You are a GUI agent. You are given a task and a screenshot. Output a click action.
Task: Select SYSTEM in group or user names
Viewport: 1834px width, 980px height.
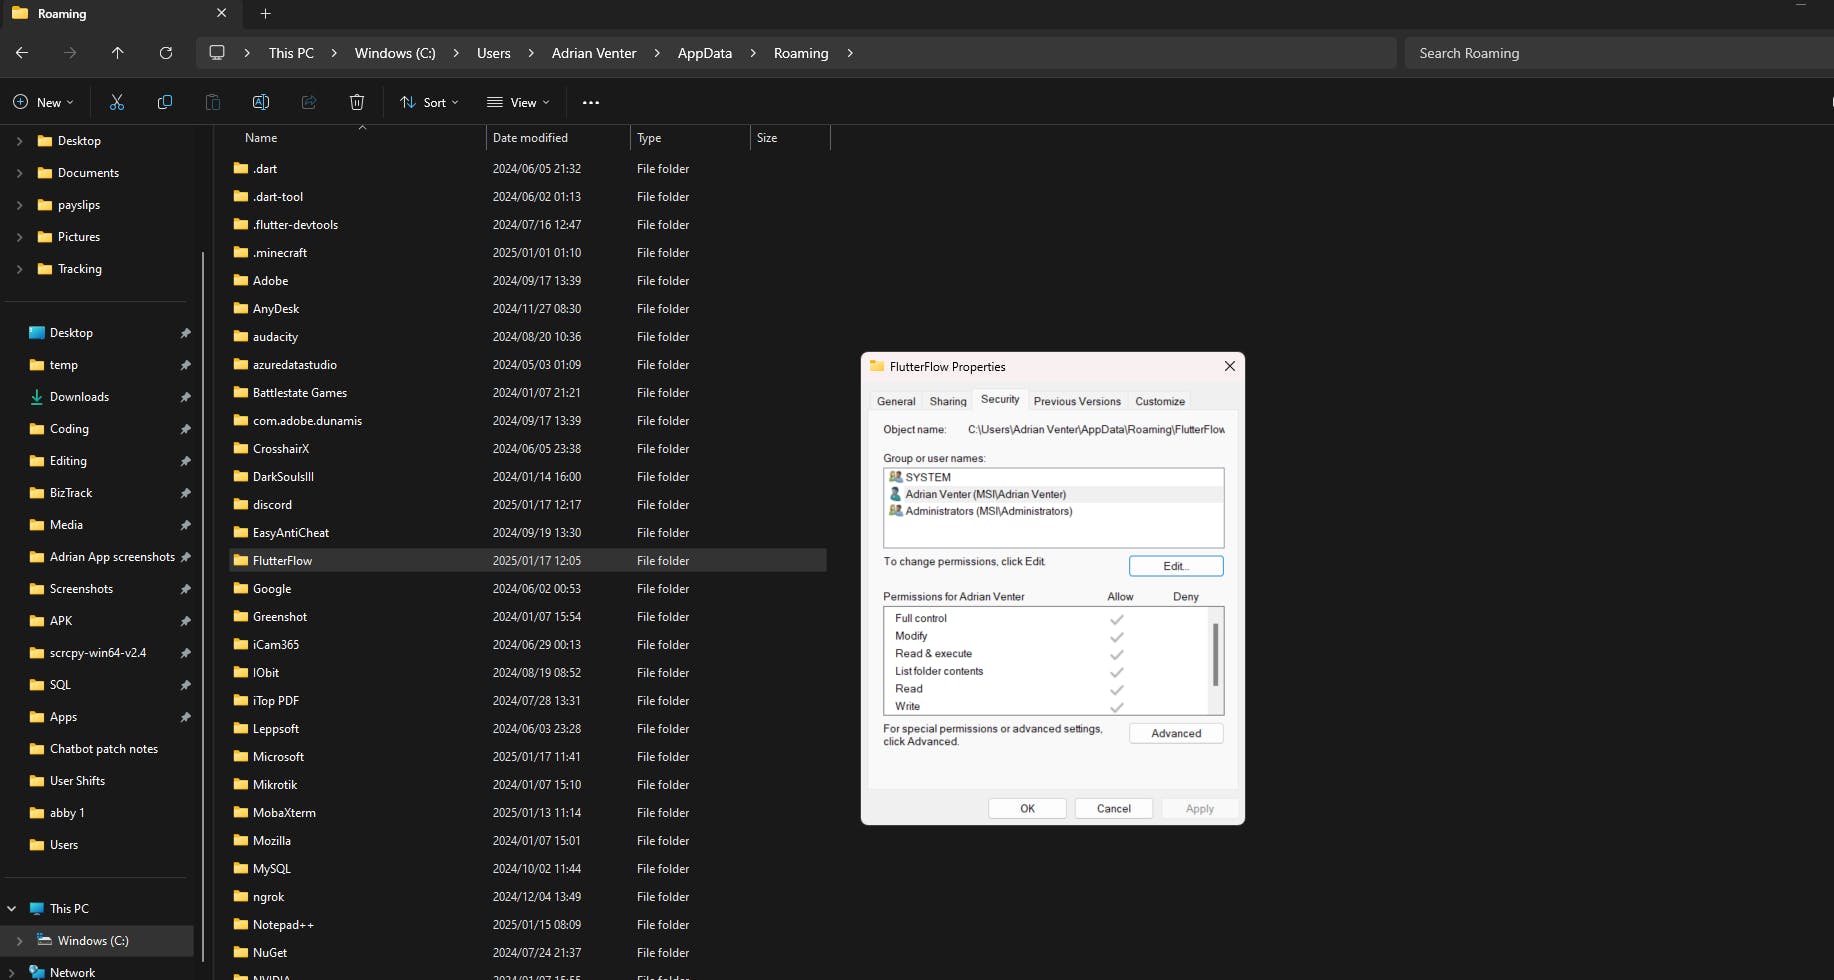coord(928,477)
